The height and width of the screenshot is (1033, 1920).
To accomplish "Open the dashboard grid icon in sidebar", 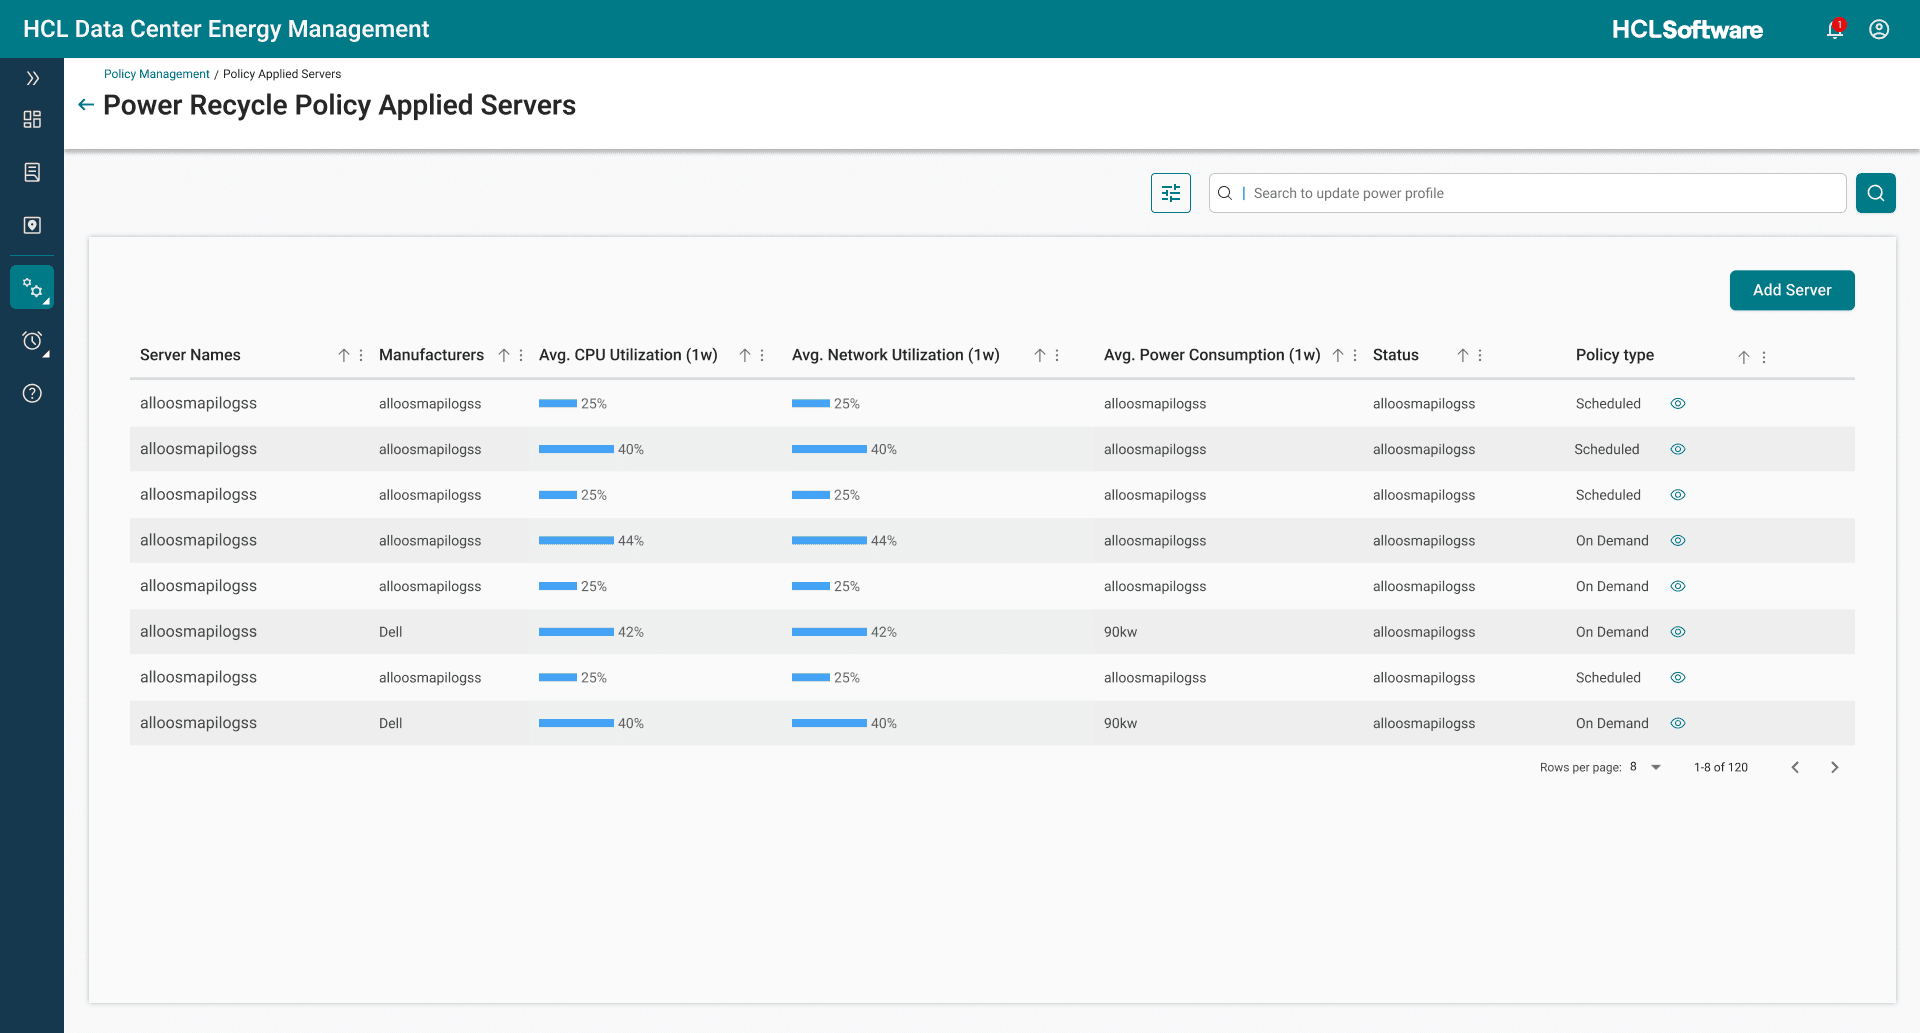I will (32, 120).
